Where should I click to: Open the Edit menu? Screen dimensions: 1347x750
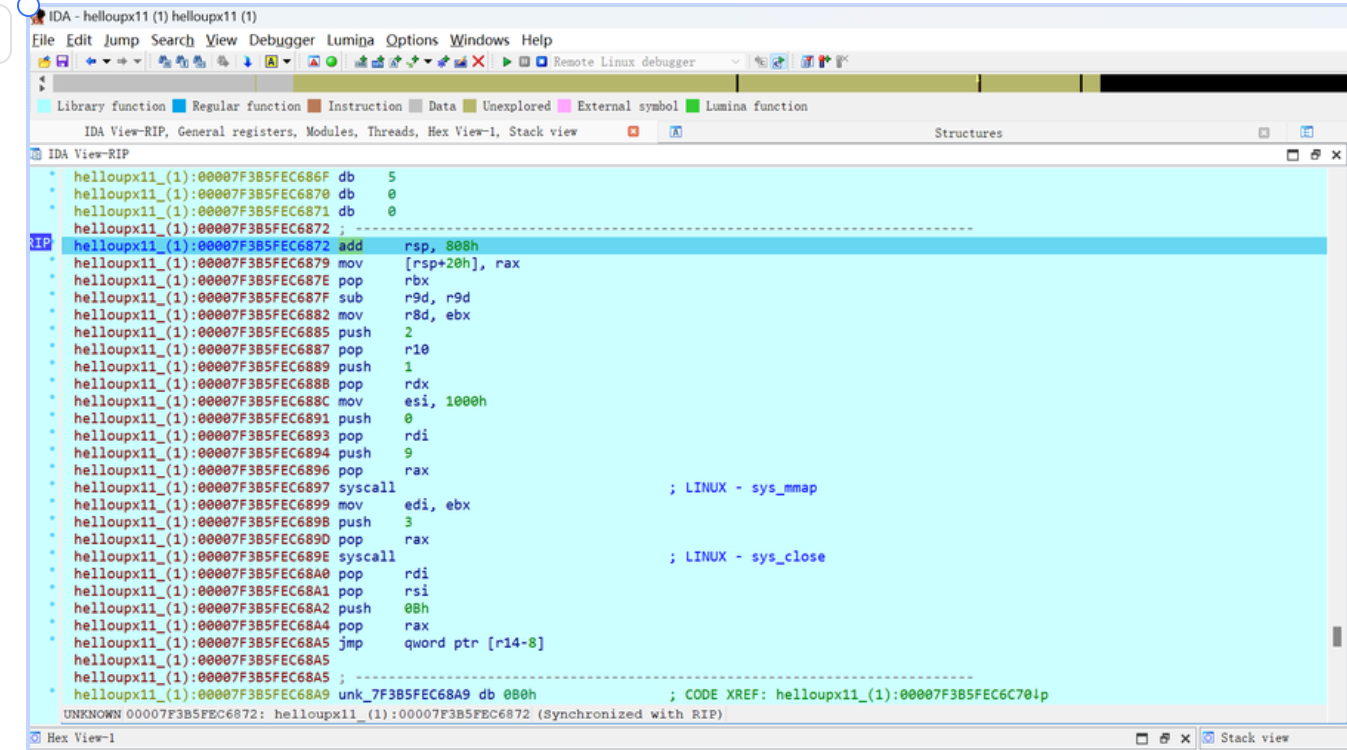(79, 40)
